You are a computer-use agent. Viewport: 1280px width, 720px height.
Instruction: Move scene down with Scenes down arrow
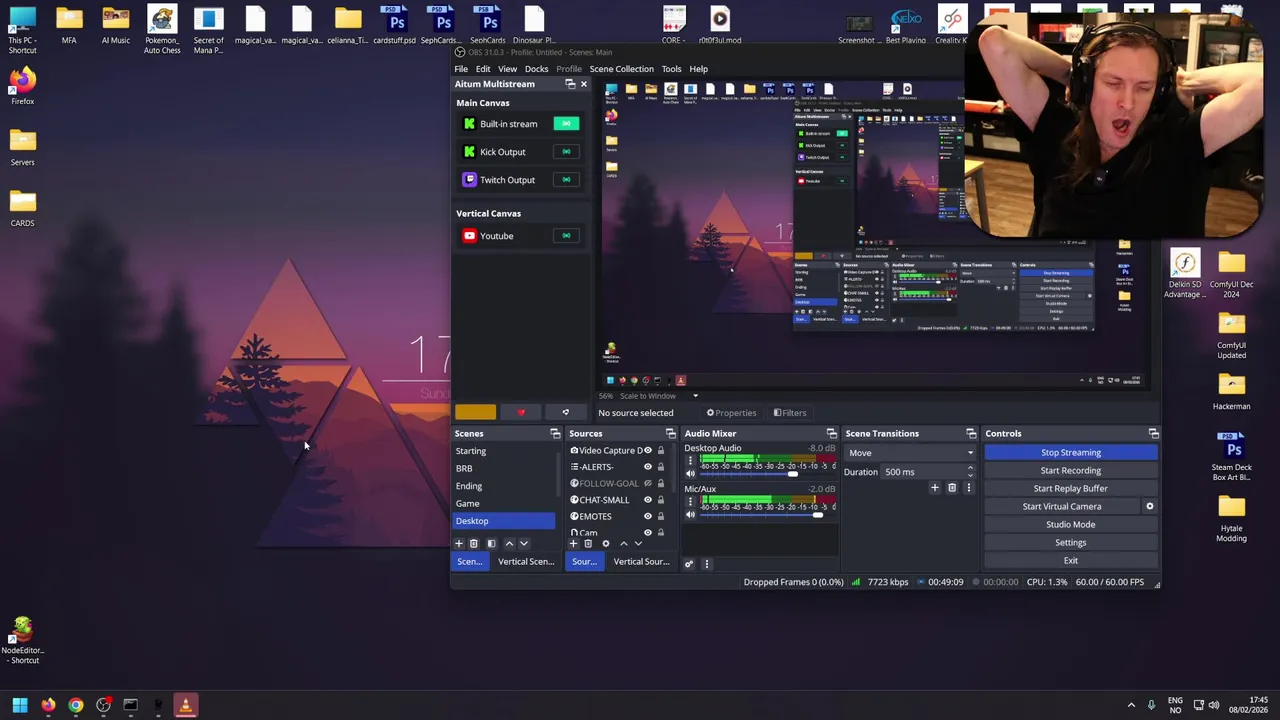(523, 544)
